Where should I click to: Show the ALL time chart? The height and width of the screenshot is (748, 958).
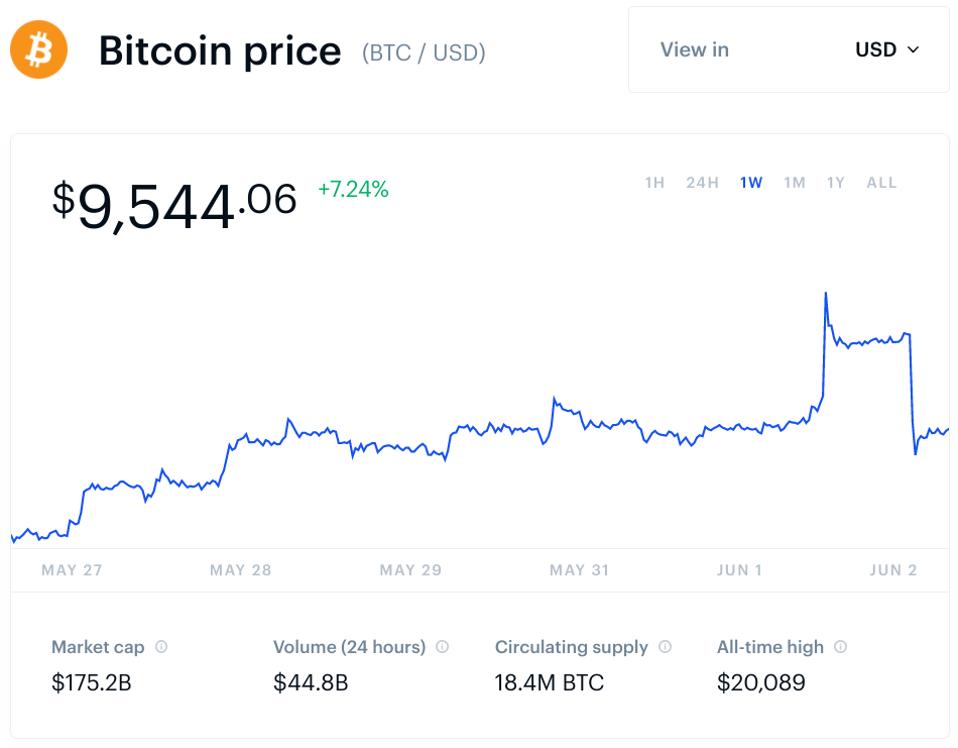tap(881, 183)
